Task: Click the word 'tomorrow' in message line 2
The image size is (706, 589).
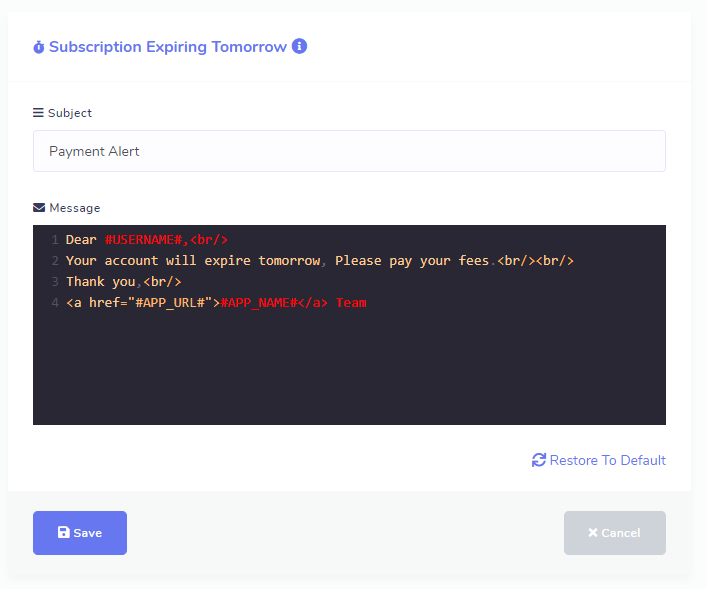Action: (x=289, y=261)
